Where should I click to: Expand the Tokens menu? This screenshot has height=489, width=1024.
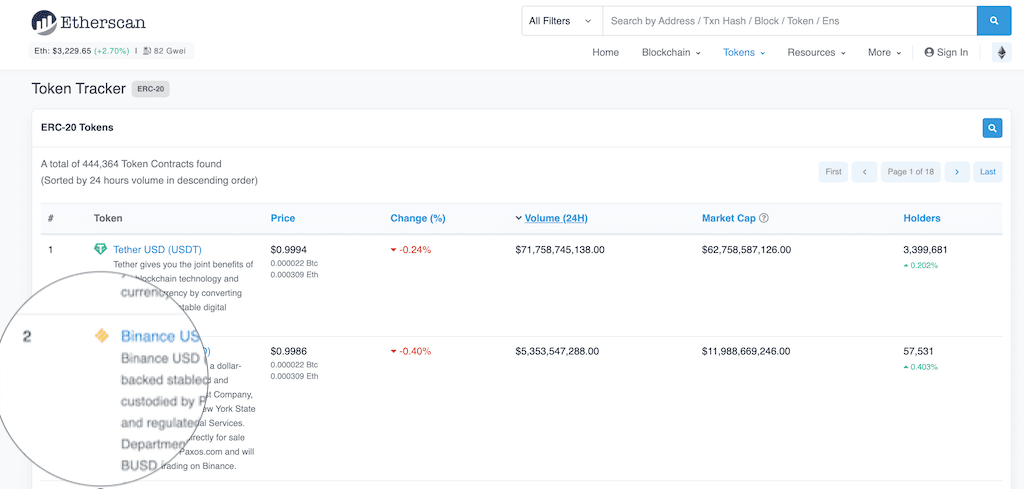click(x=744, y=52)
